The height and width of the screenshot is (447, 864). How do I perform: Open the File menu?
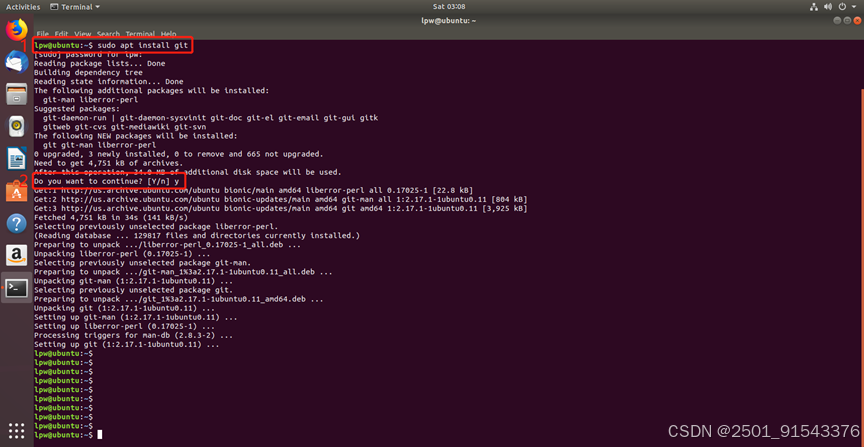coord(43,34)
